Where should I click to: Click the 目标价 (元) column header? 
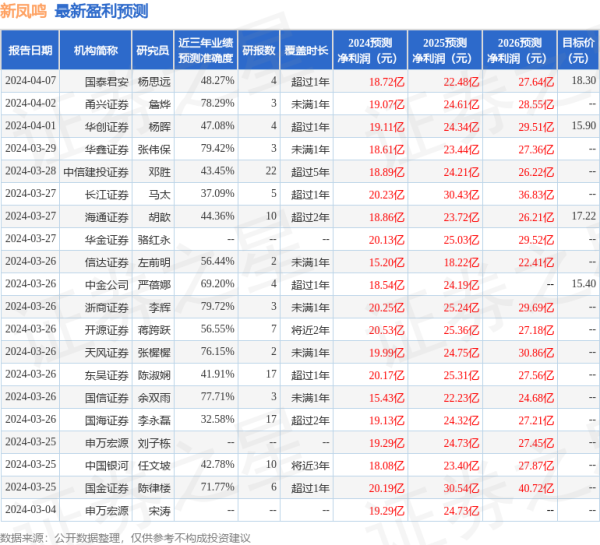pos(579,50)
